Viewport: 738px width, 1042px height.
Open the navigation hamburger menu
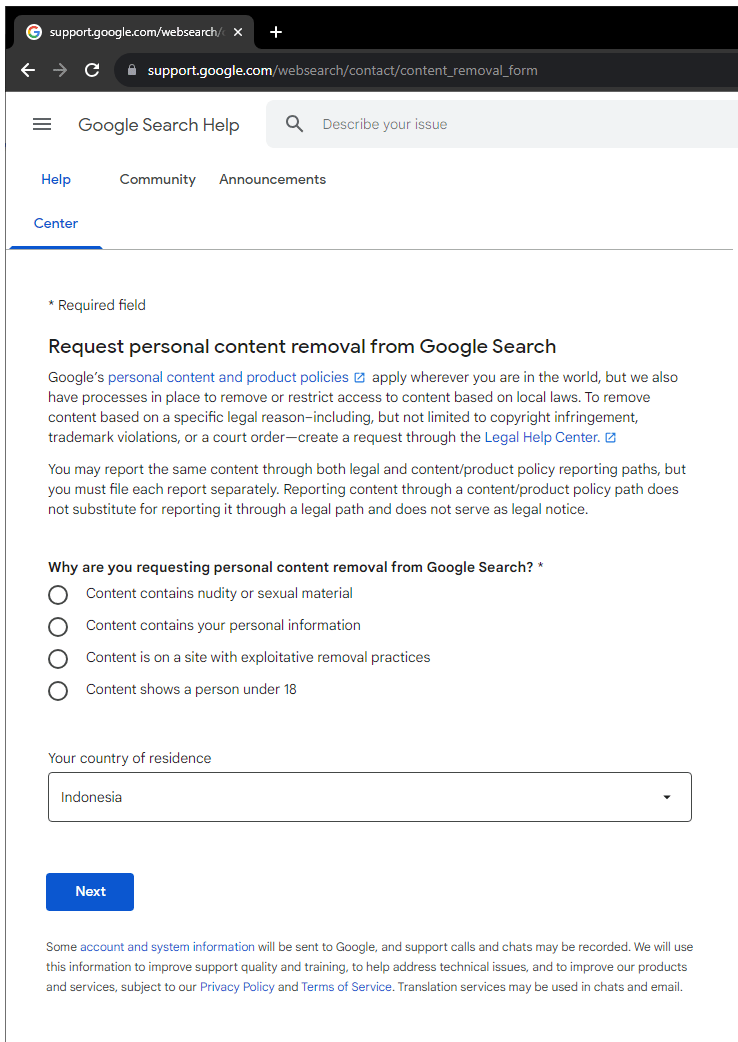(41, 124)
